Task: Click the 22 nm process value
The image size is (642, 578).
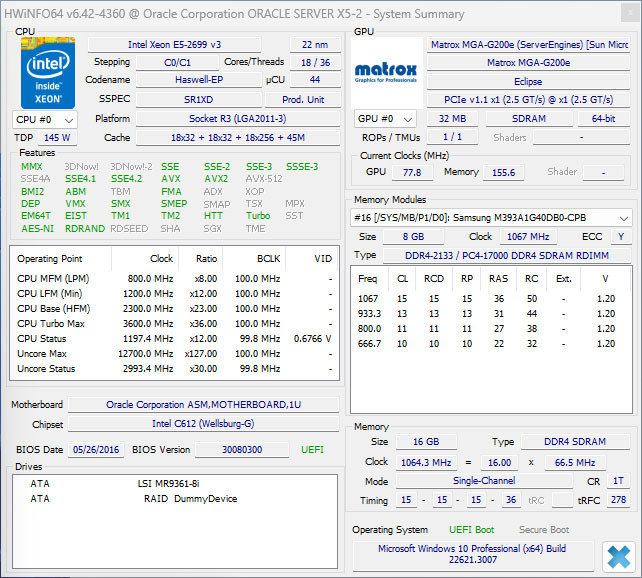Action: pos(315,44)
